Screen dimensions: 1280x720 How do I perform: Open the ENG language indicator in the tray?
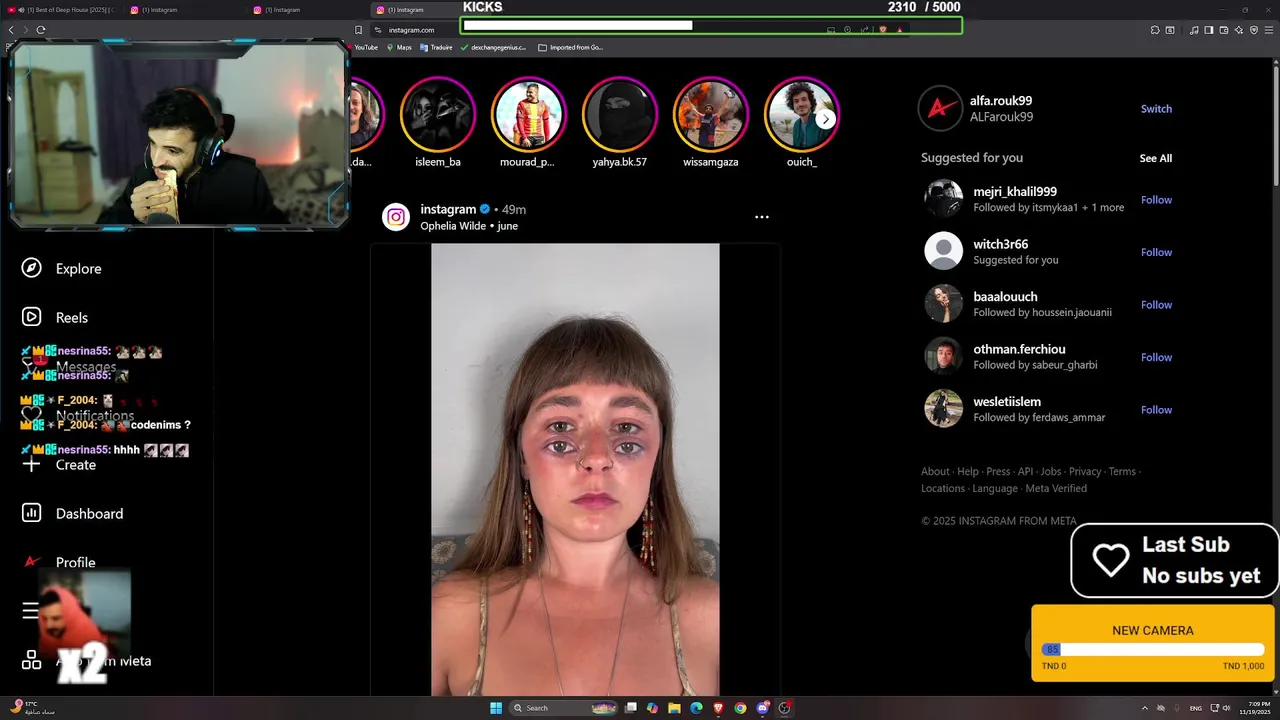(1195, 708)
